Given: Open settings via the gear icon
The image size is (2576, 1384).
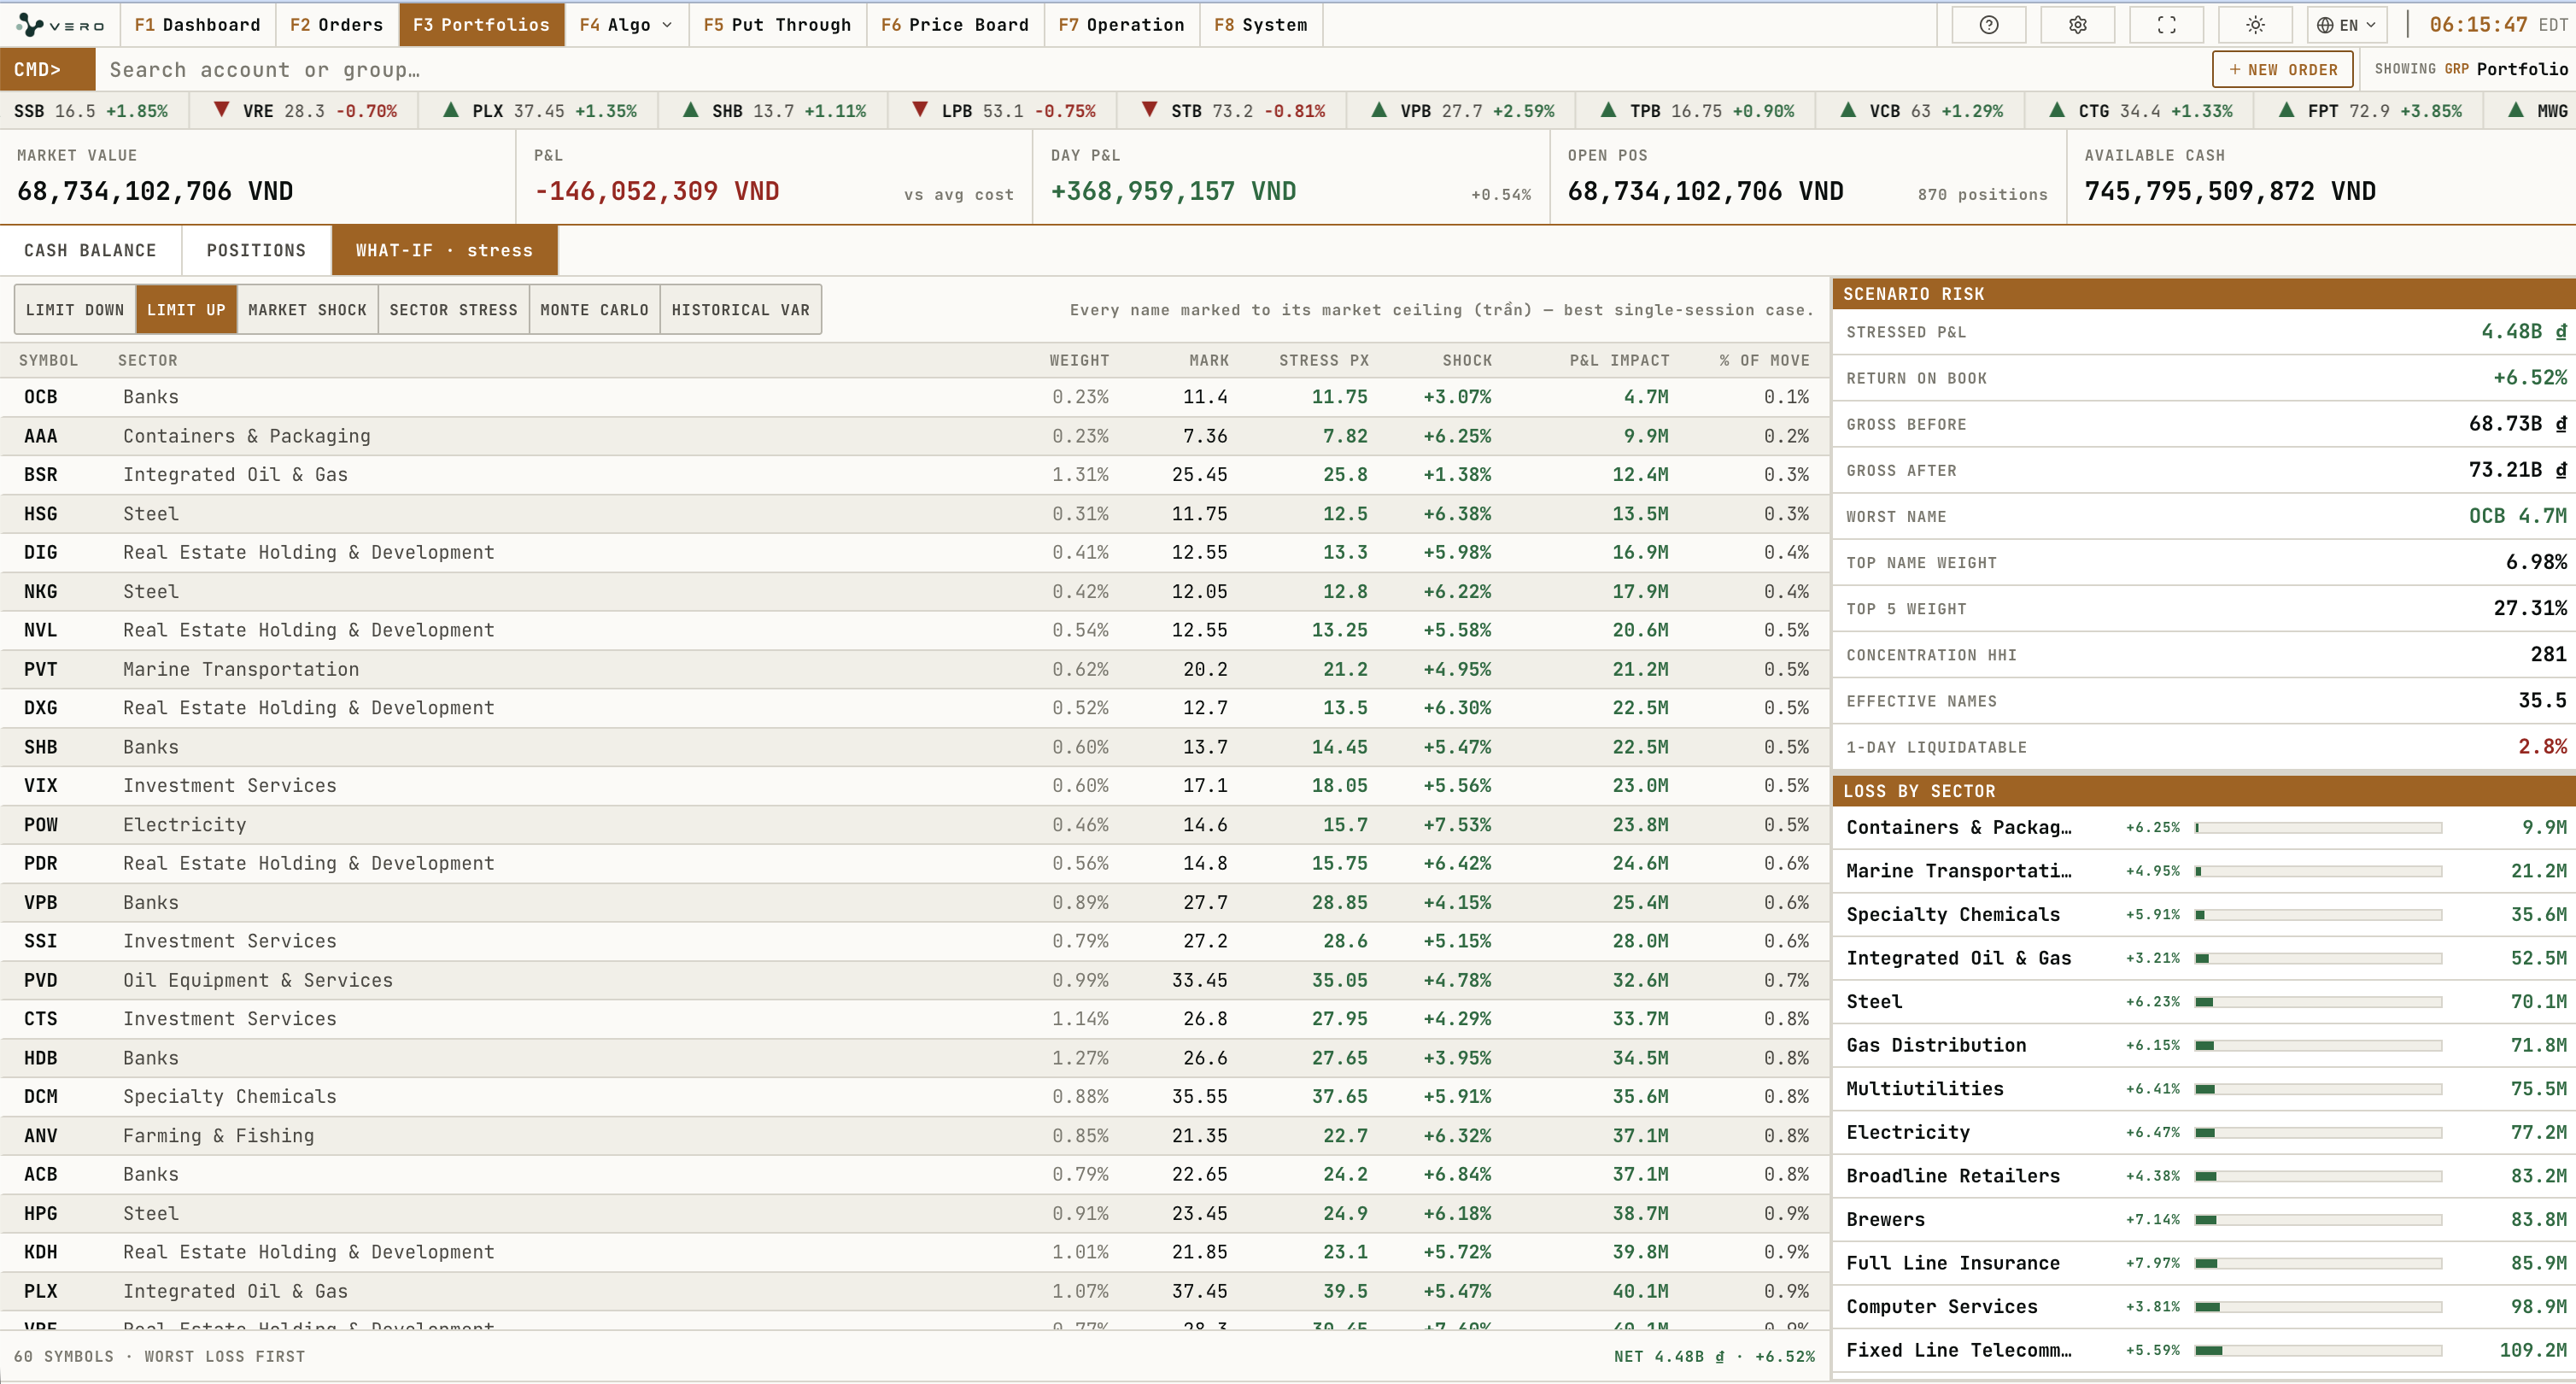Looking at the screenshot, I should coord(2077,25).
